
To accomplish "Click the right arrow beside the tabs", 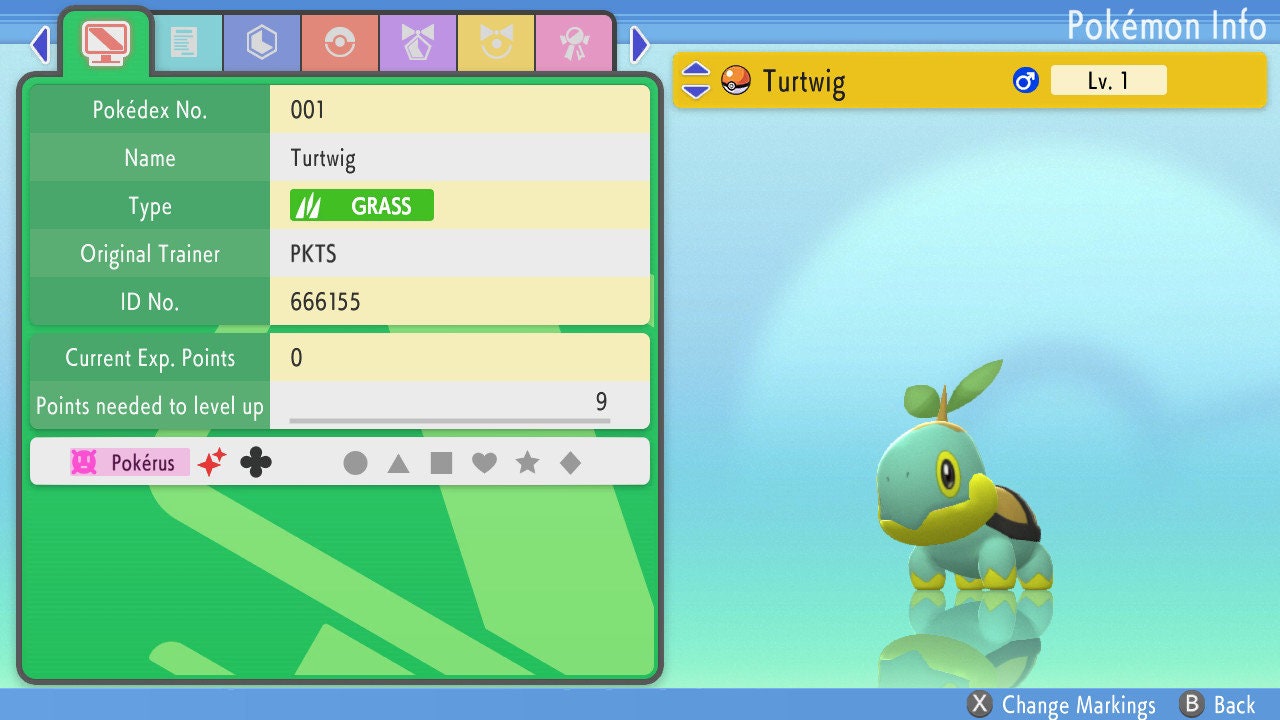I will coord(640,44).
